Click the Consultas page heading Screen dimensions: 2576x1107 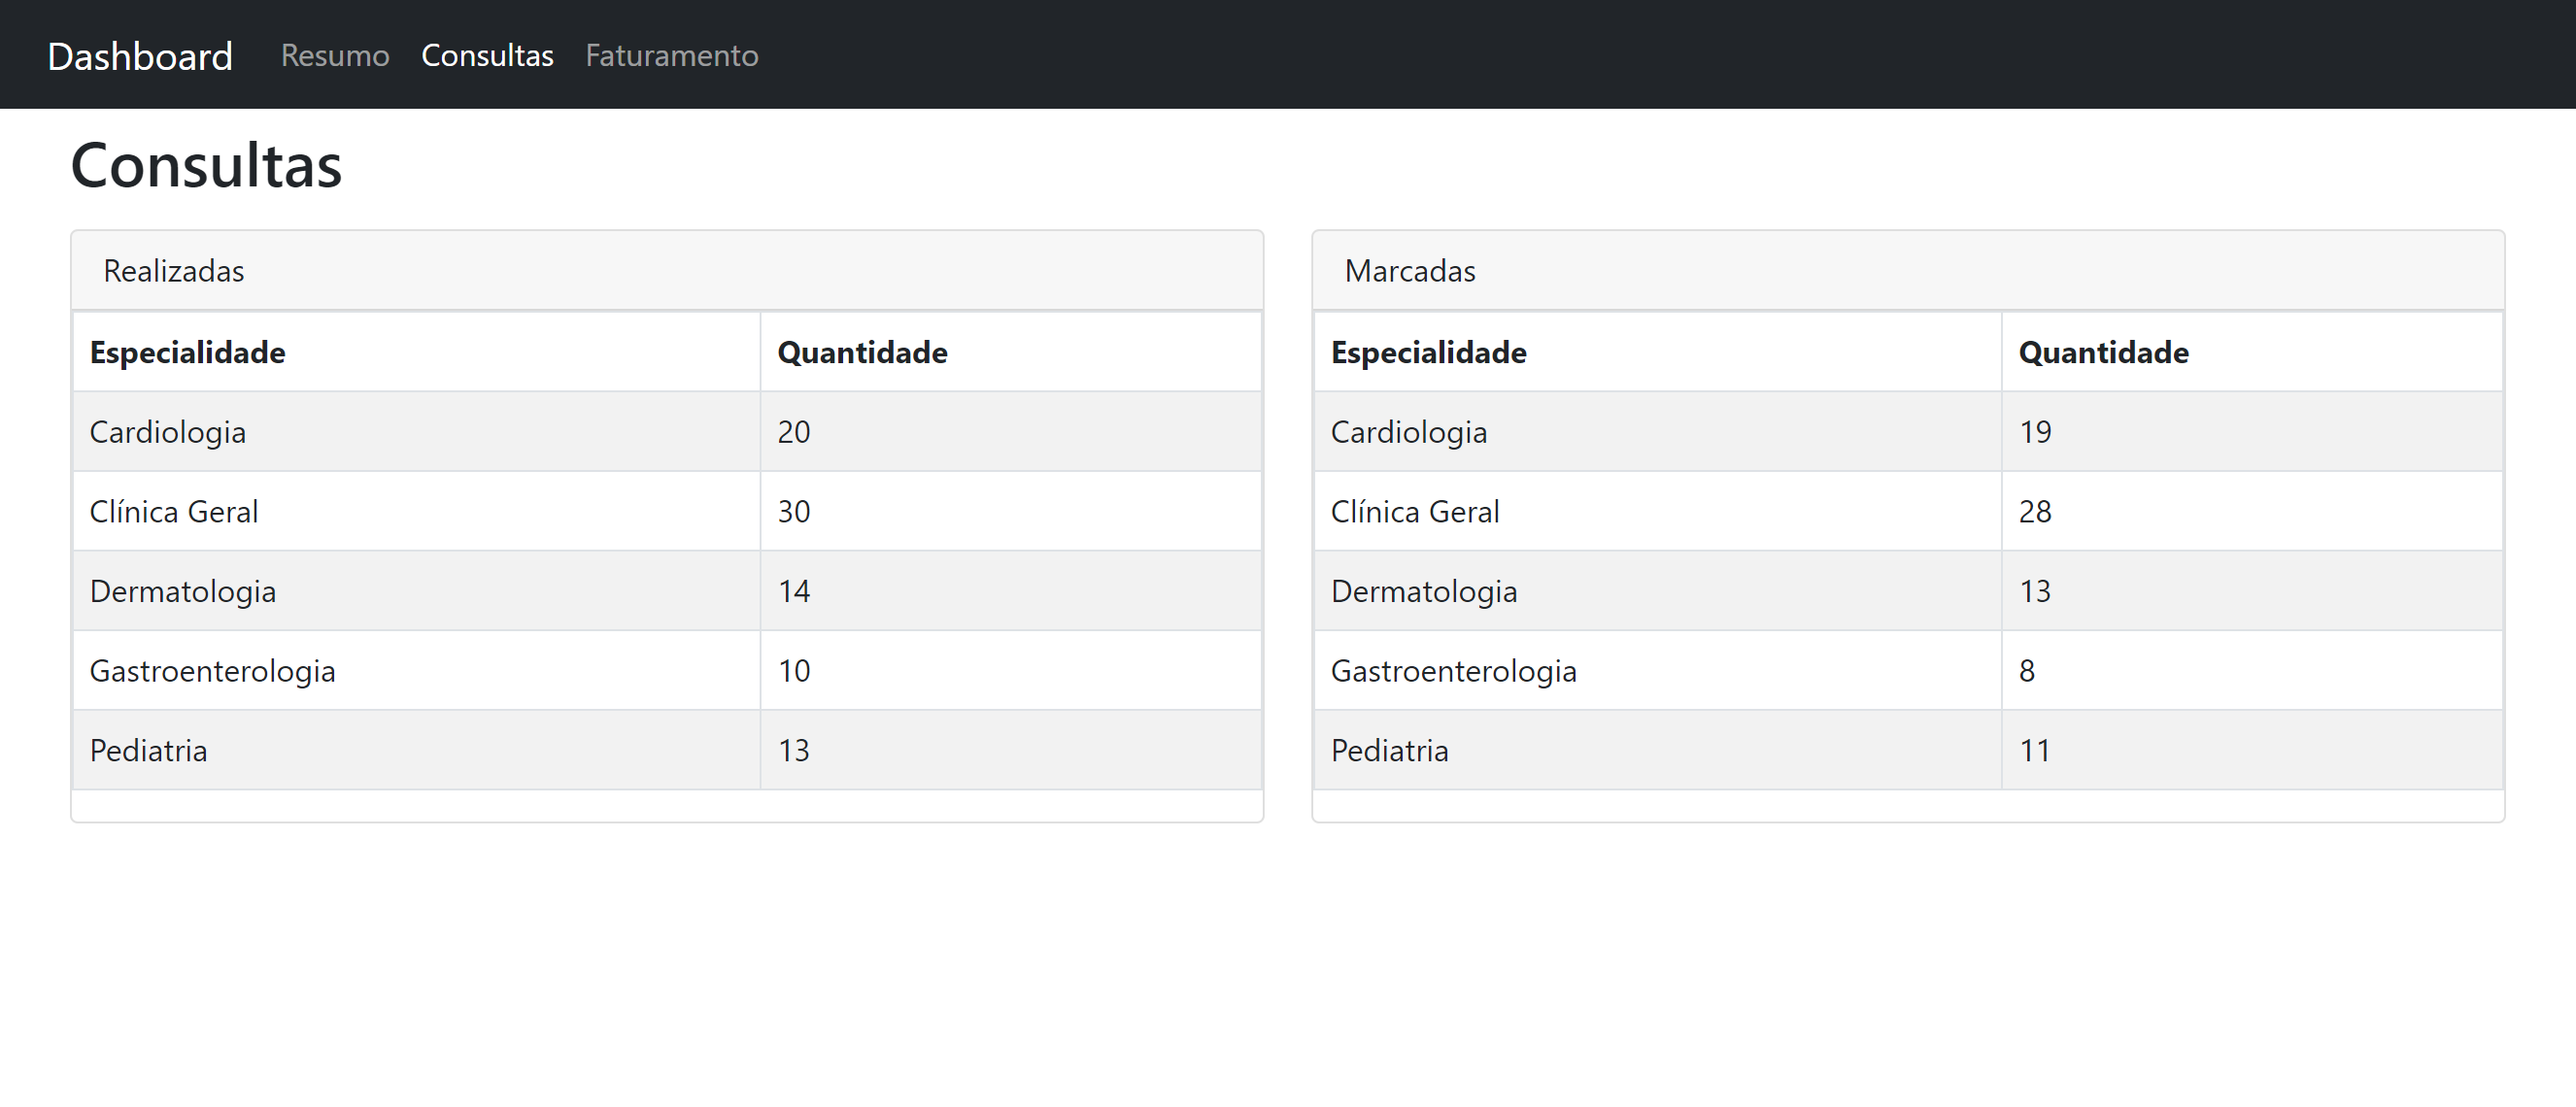coord(206,165)
